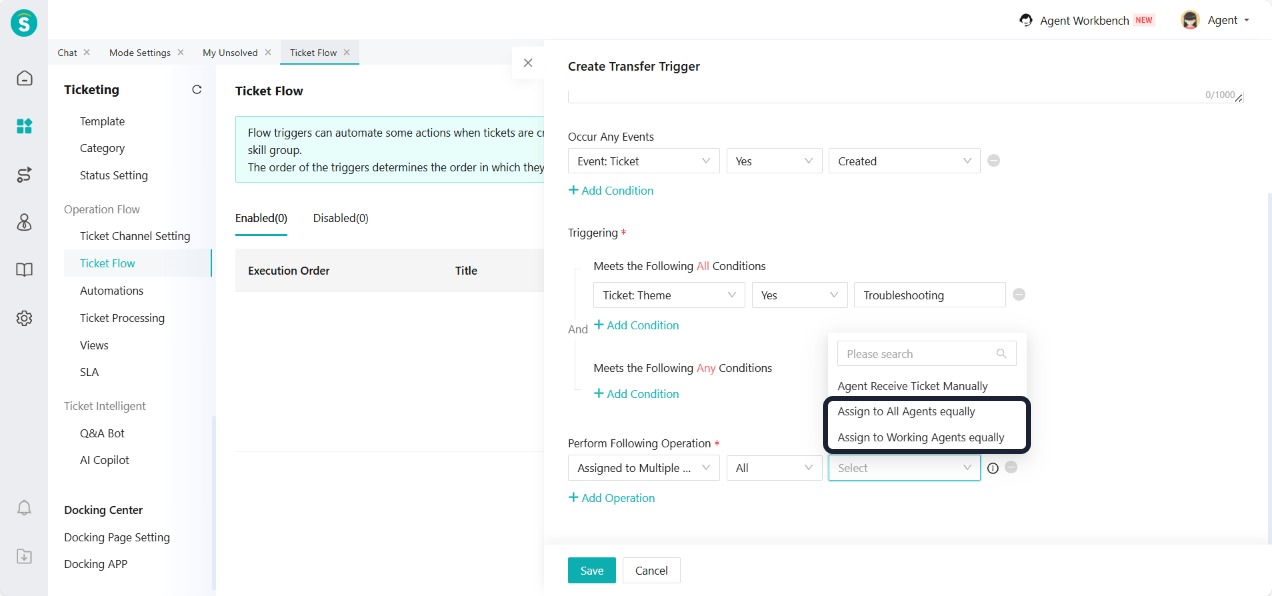
Task: Click the home icon in left sidebar
Action: point(24,78)
